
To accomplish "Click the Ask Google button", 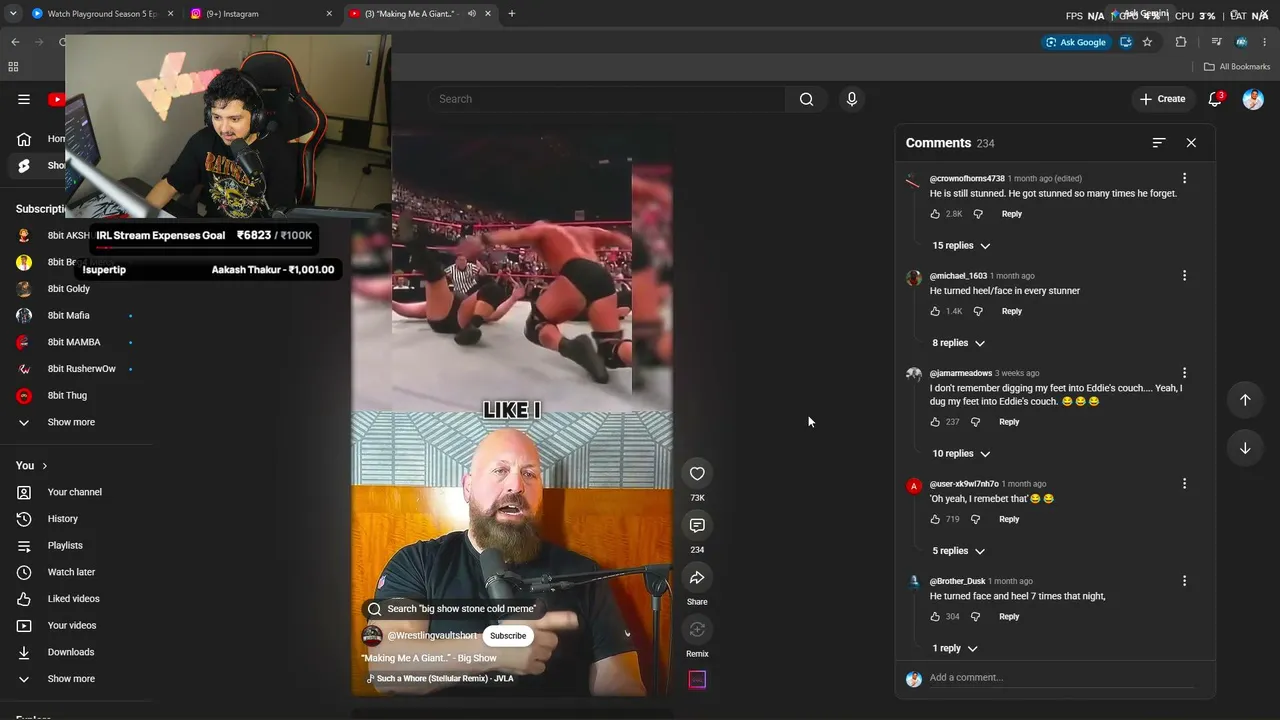I will [x=1076, y=42].
